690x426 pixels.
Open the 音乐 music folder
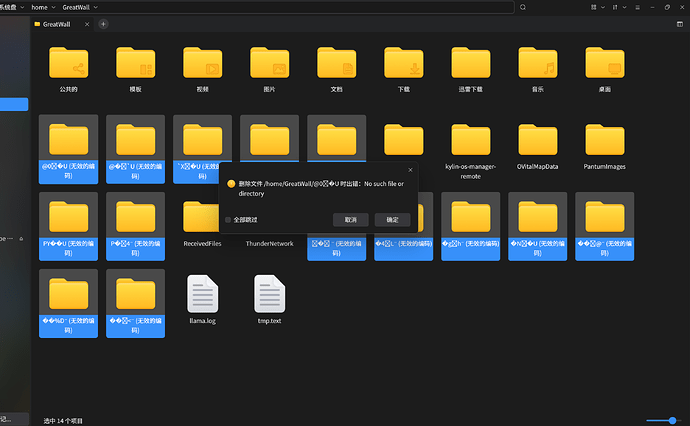pyautogui.click(x=538, y=64)
